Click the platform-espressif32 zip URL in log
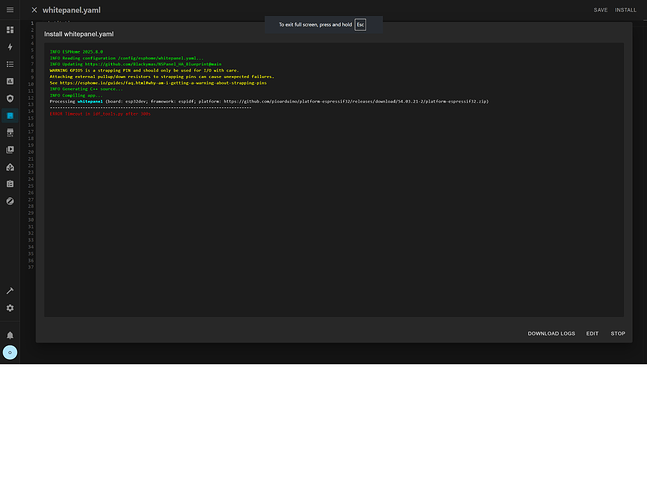 (x=355, y=101)
